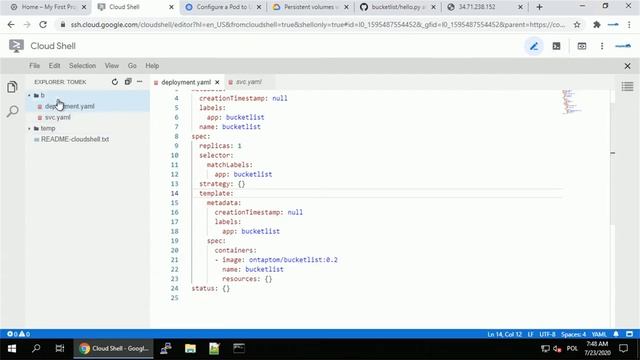Image resolution: width=640 pixels, height=360 pixels.
Task: Open Task View on the taskbar
Action: click(60, 348)
